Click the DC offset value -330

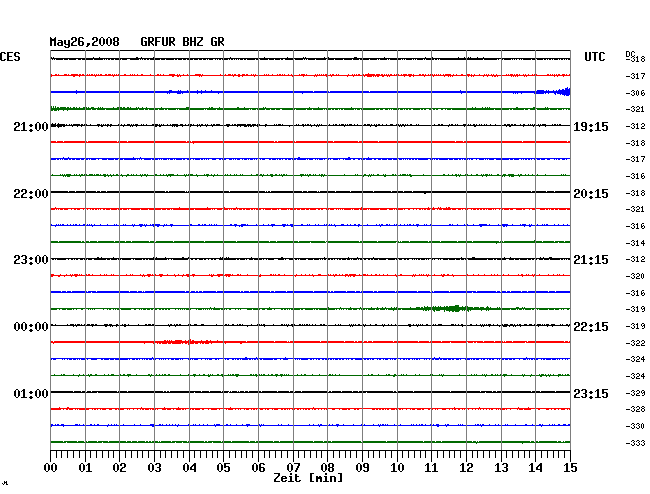[x=635, y=426]
